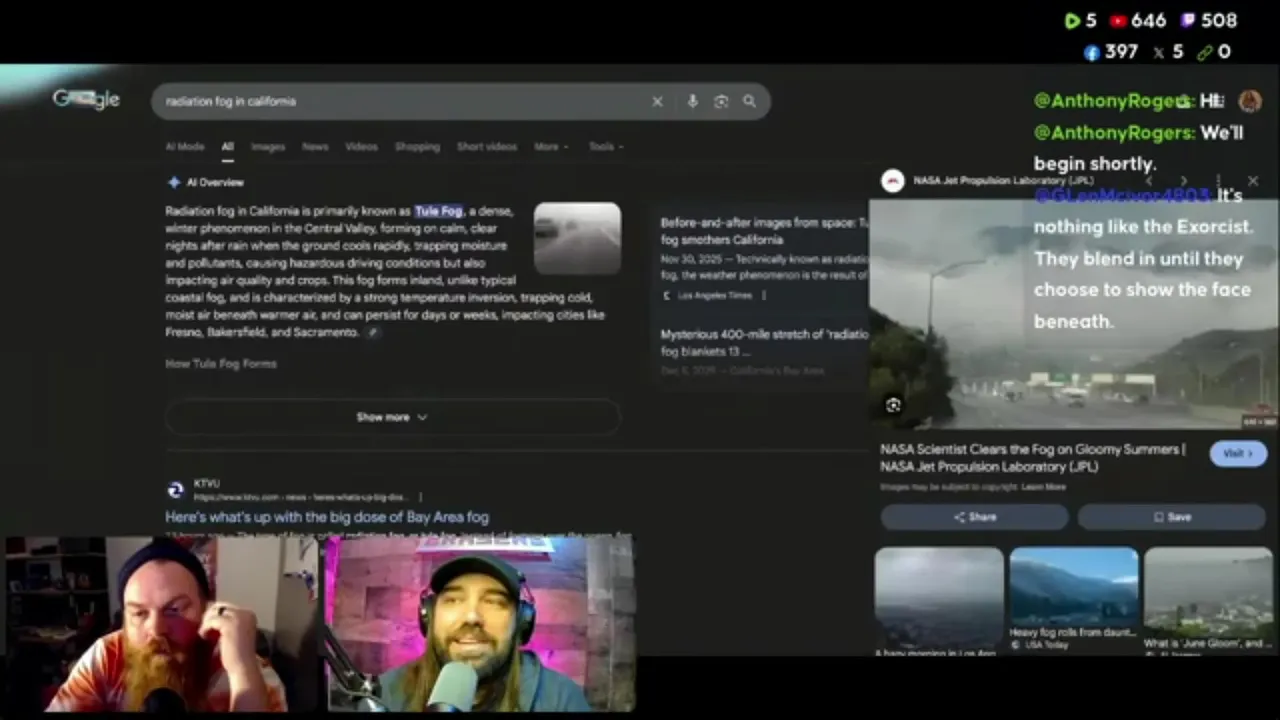Screen dimensions: 1280x720
Task: Open the hazy morning related image thumbnail
Action: point(939,597)
